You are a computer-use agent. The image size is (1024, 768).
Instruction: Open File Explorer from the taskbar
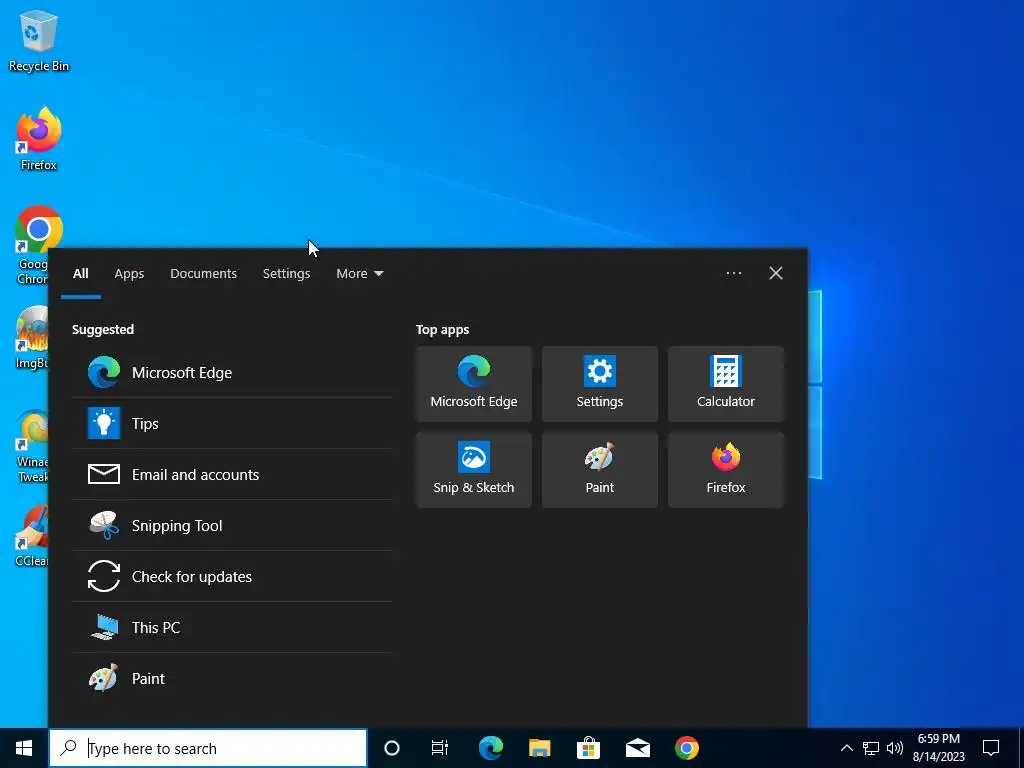(539, 748)
